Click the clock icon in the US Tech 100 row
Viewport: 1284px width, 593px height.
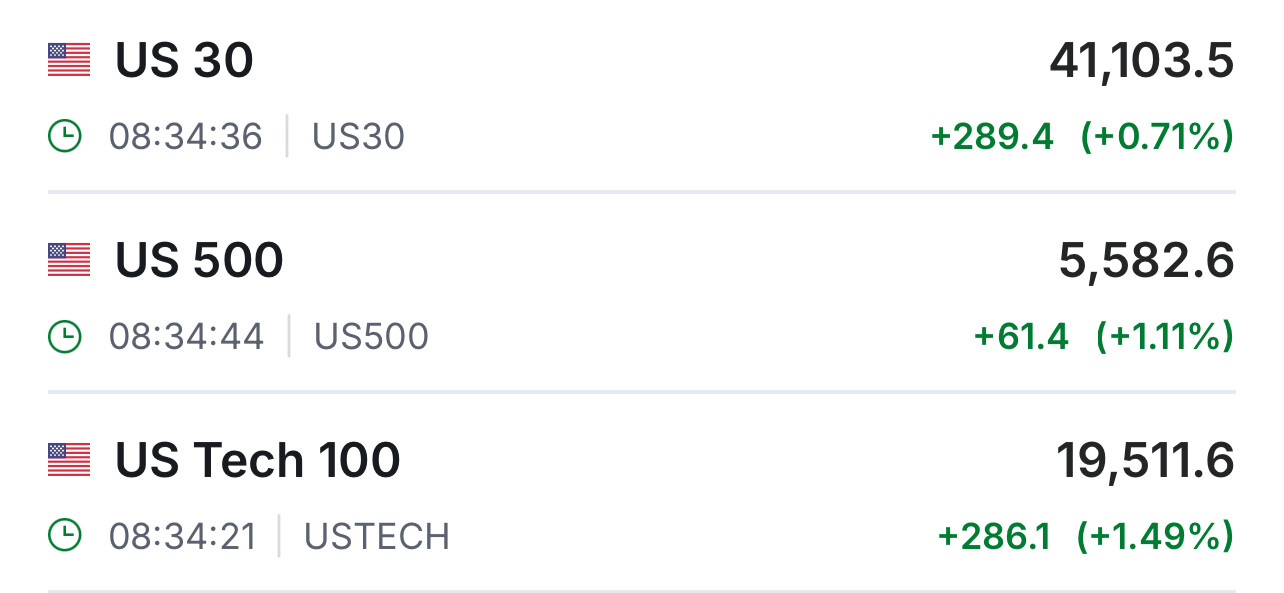click(65, 537)
